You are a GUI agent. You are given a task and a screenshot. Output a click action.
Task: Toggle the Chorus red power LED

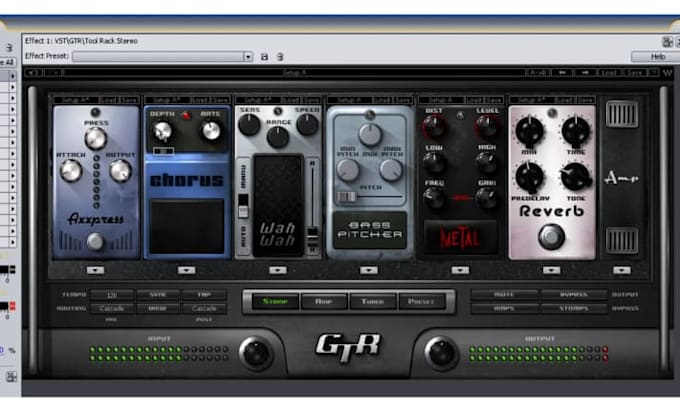coord(186,115)
